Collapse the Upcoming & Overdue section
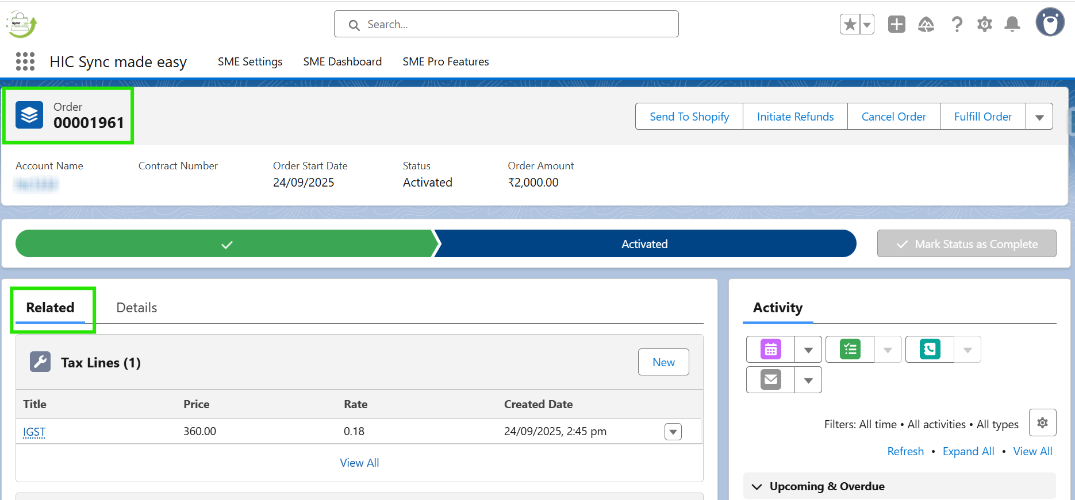The image size is (1075, 500). pos(757,487)
